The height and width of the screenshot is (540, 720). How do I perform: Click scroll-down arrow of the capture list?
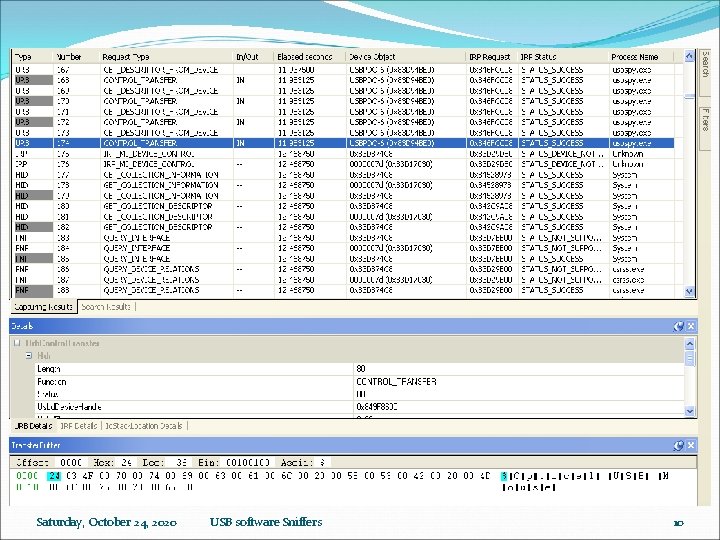click(x=689, y=291)
